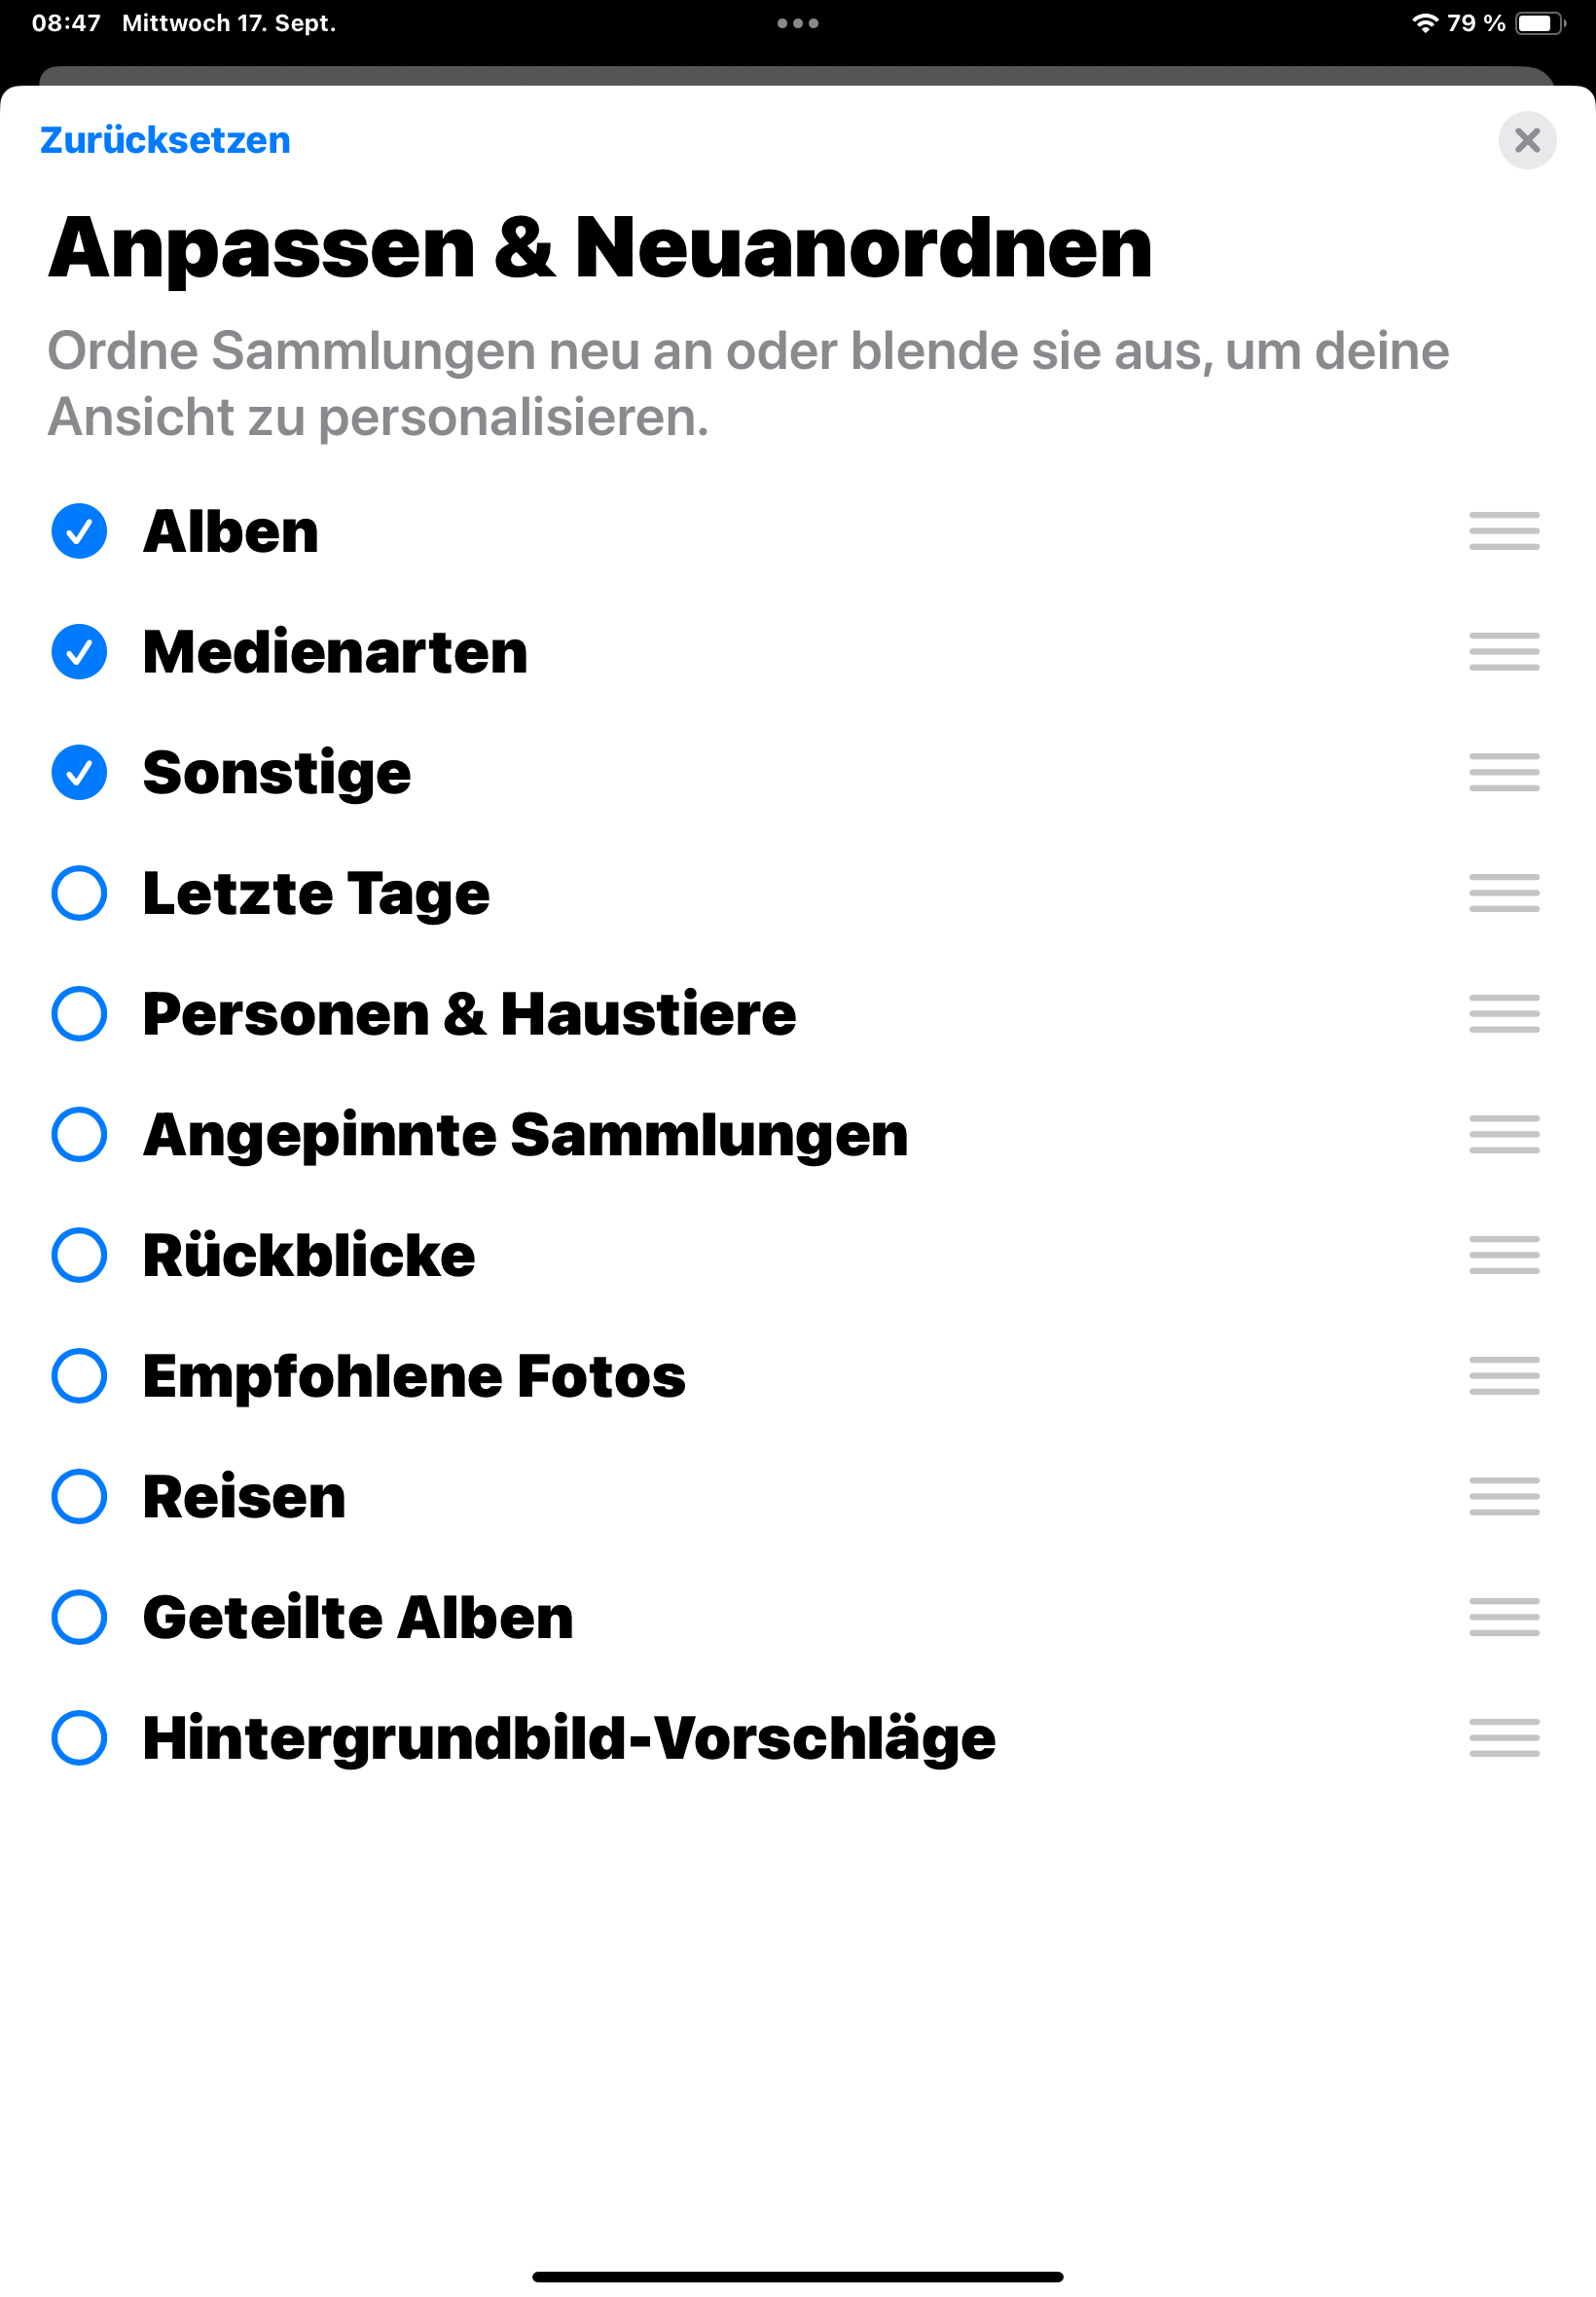Tap the drag handle beside Sonstige
This screenshot has height=2297, width=1596.
[x=1503, y=772]
